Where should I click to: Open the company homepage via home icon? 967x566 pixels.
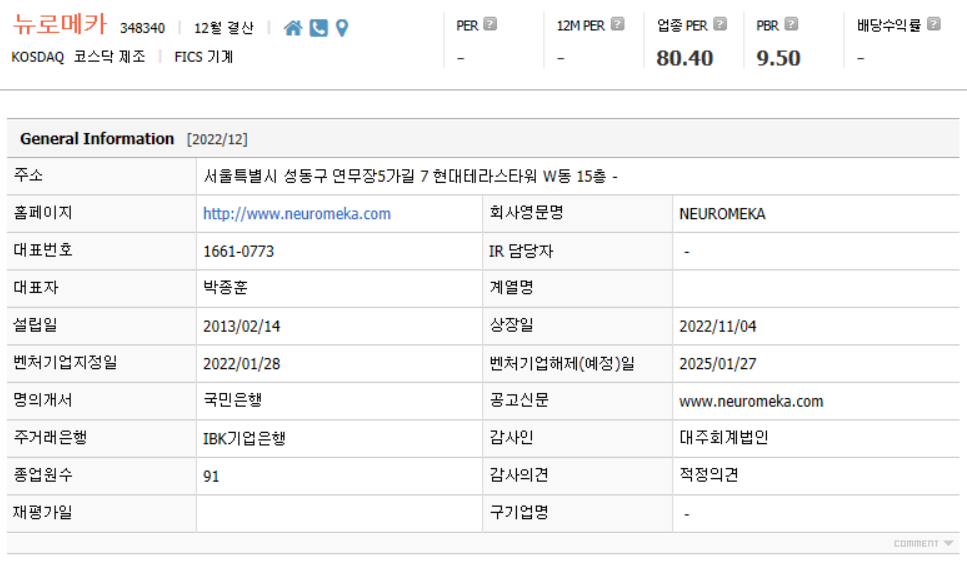(293, 28)
